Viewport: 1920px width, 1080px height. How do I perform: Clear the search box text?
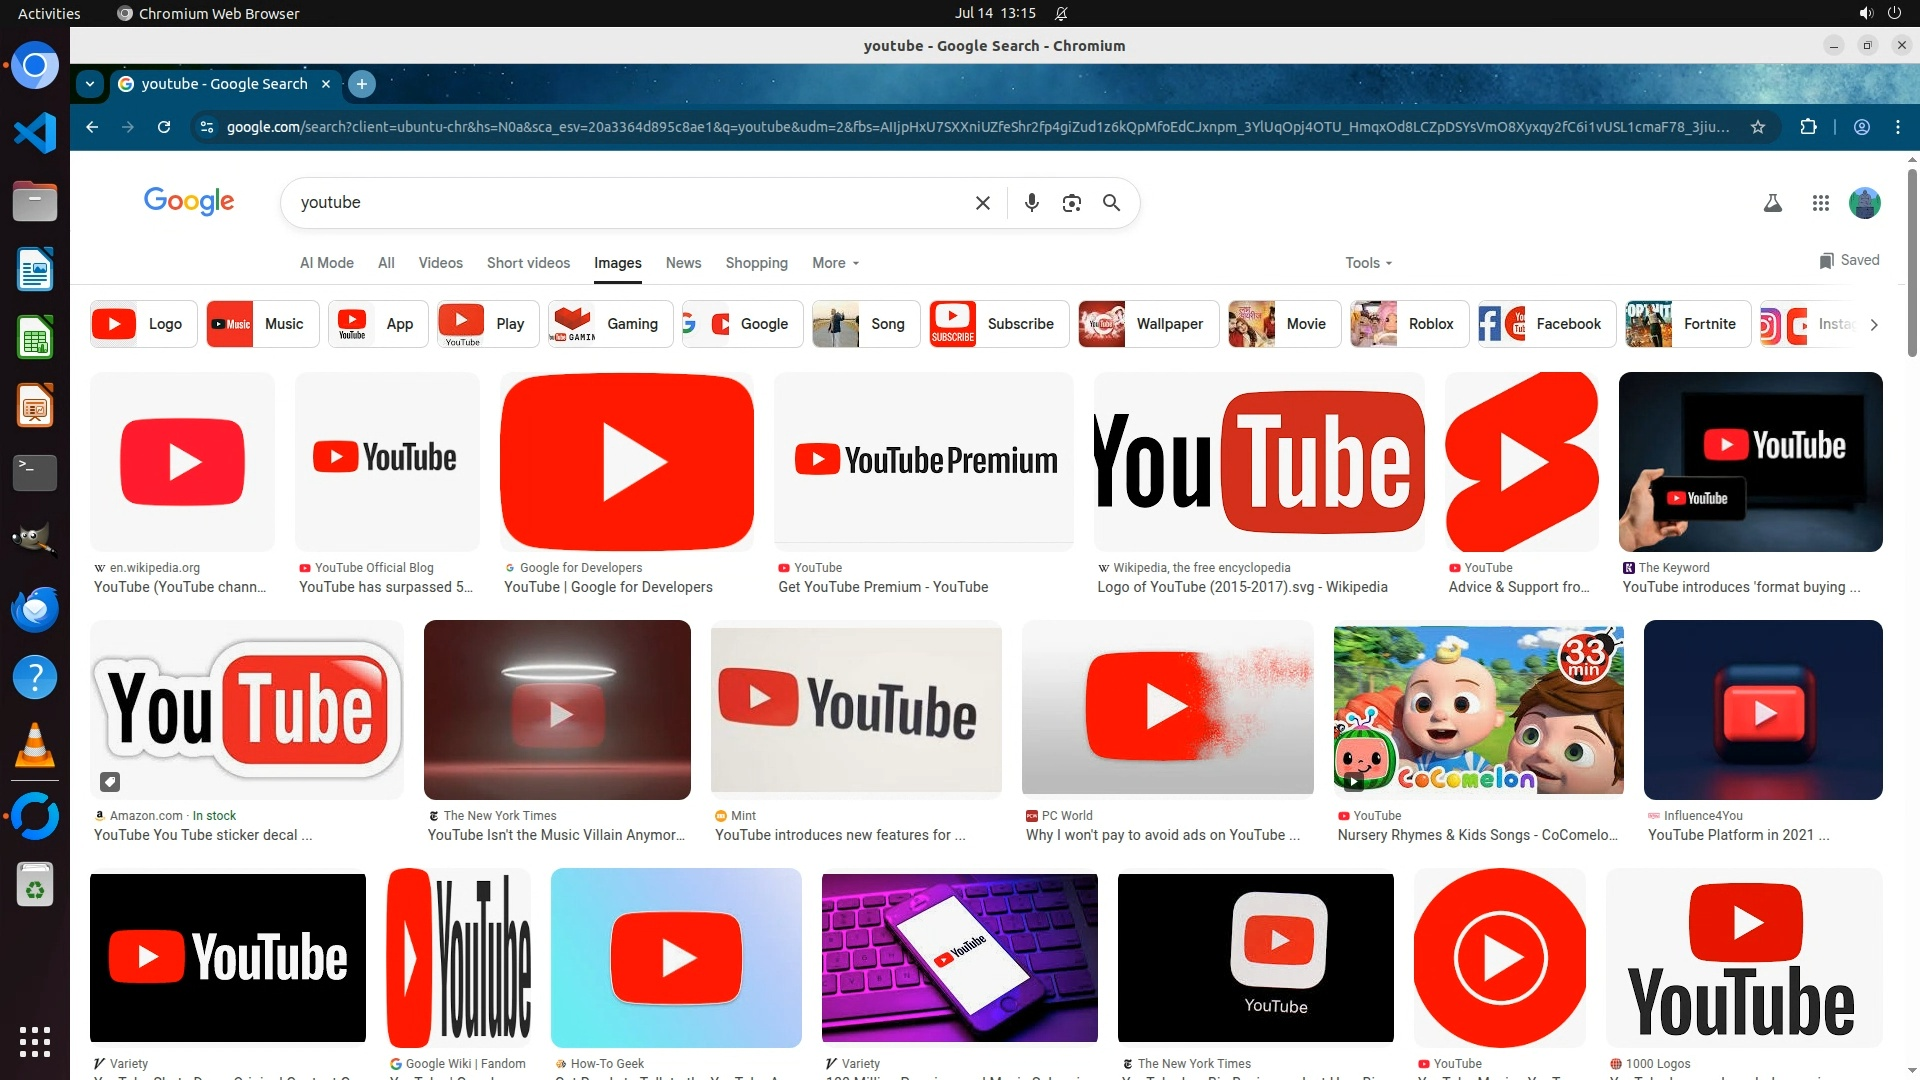pyautogui.click(x=982, y=203)
